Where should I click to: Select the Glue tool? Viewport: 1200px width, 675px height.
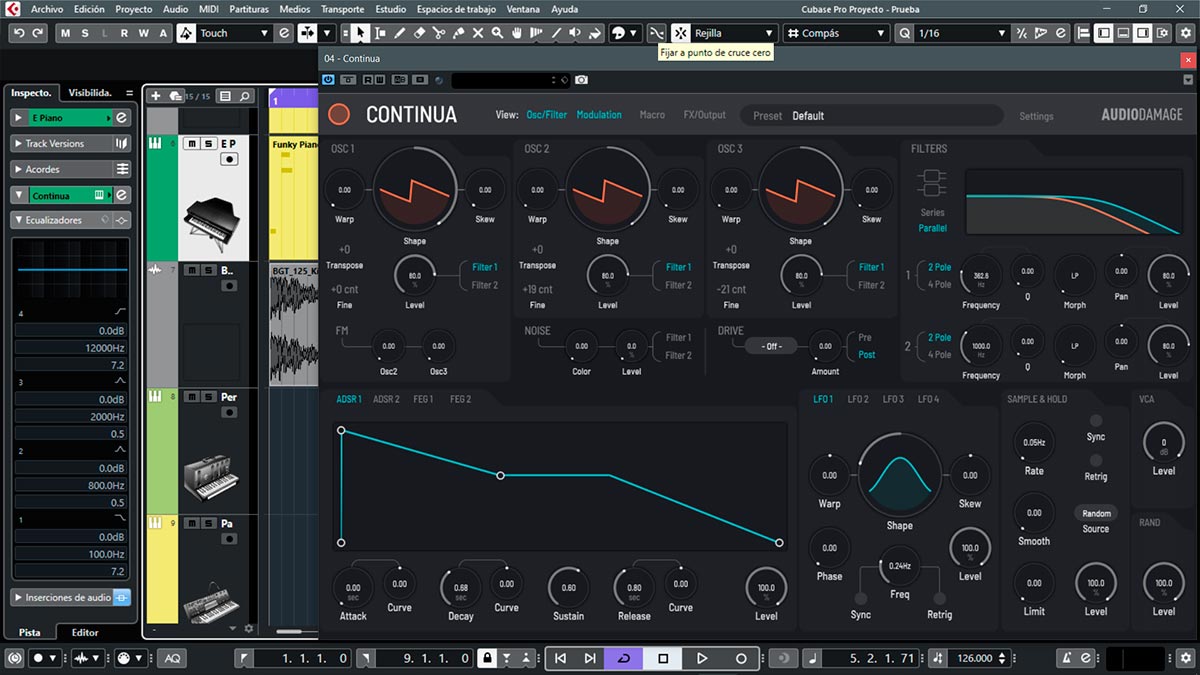[x=458, y=33]
